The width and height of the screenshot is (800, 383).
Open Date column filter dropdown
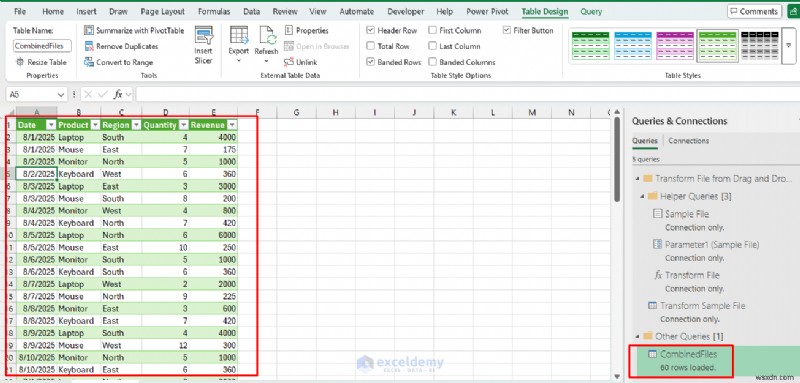[x=51, y=125]
